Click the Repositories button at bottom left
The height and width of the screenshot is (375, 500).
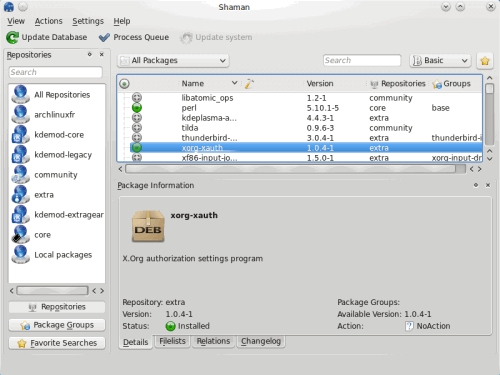[x=57, y=307]
